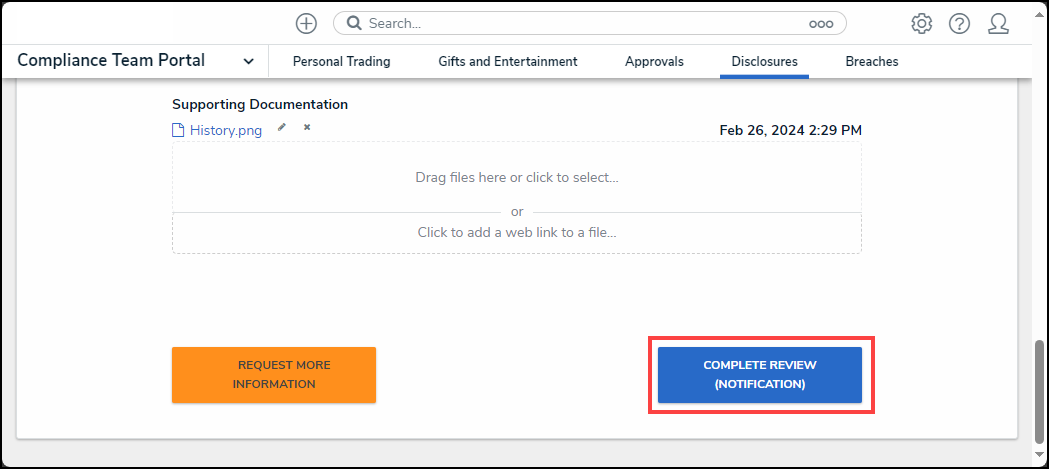Edit History.png with the pencil icon
The width and height of the screenshot is (1049, 469).
point(282,127)
